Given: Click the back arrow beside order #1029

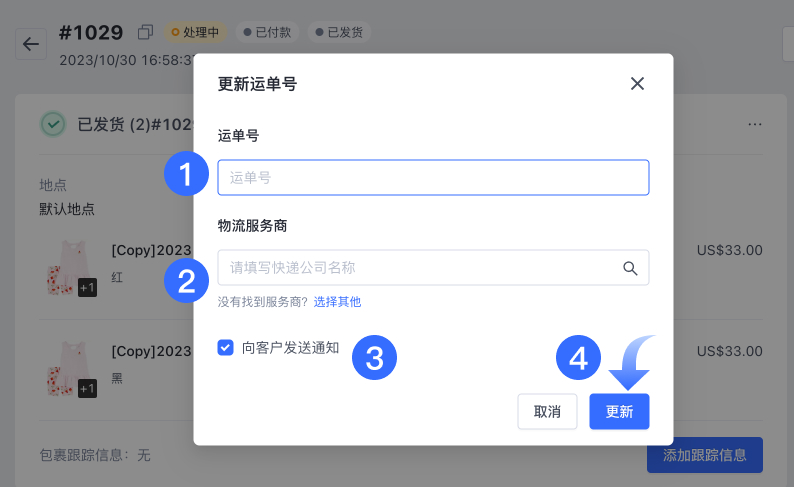Looking at the screenshot, I should click(31, 45).
